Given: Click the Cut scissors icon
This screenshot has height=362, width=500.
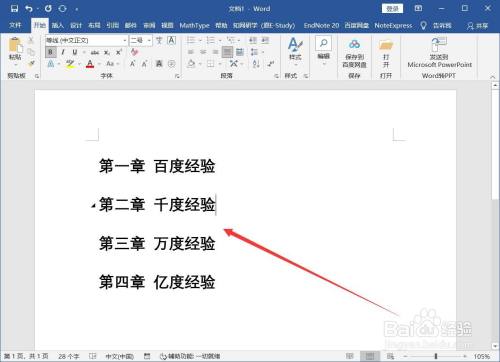Looking at the screenshot, I should click(31, 41).
